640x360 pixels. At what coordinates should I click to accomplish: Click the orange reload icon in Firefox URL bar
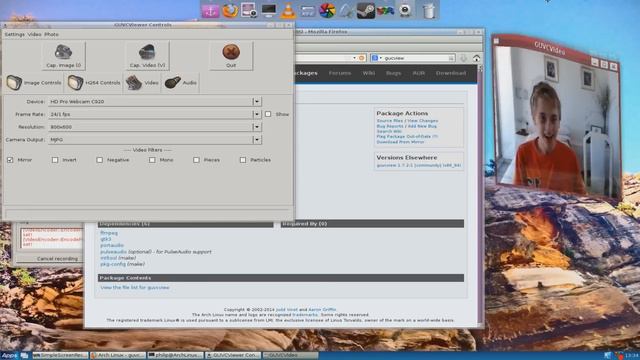click(362, 58)
